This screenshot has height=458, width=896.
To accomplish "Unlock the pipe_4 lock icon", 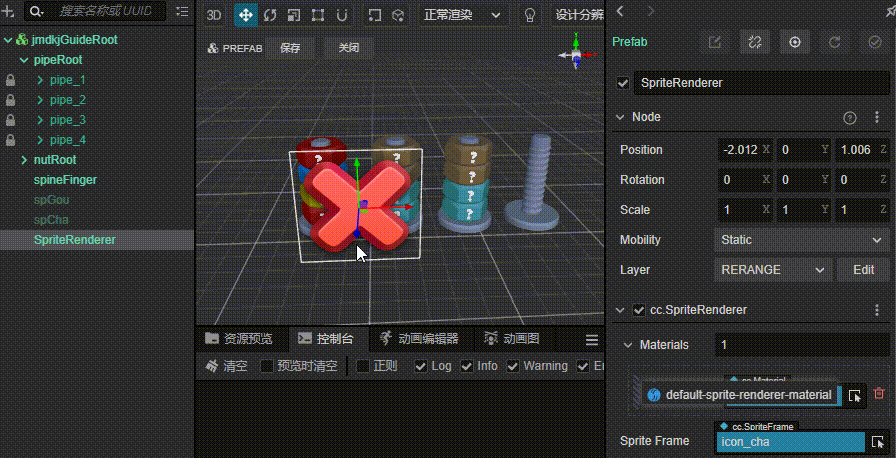I will pyautogui.click(x=10, y=140).
